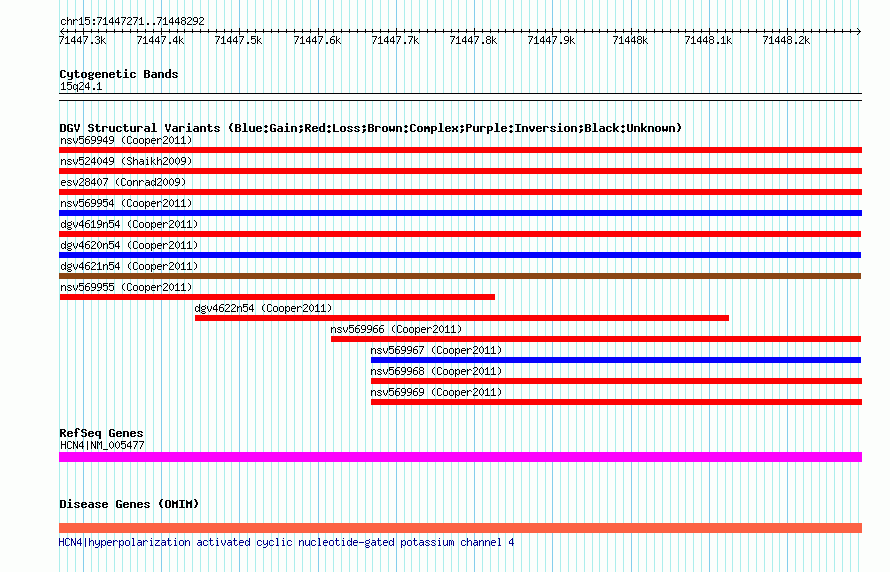Open the HCN4|NM_005477 gene label
This screenshot has height=572, width=890.
(x=102, y=445)
